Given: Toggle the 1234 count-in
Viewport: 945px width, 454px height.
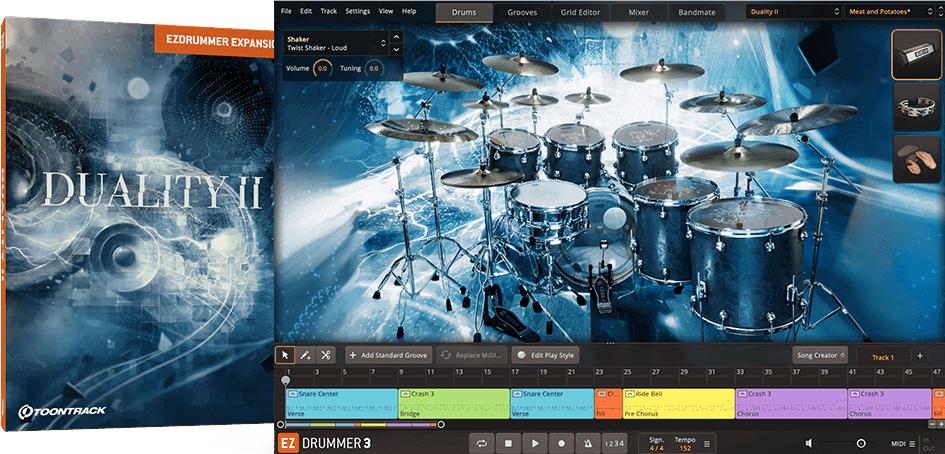Looking at the screenshot, I should (614, 443).
